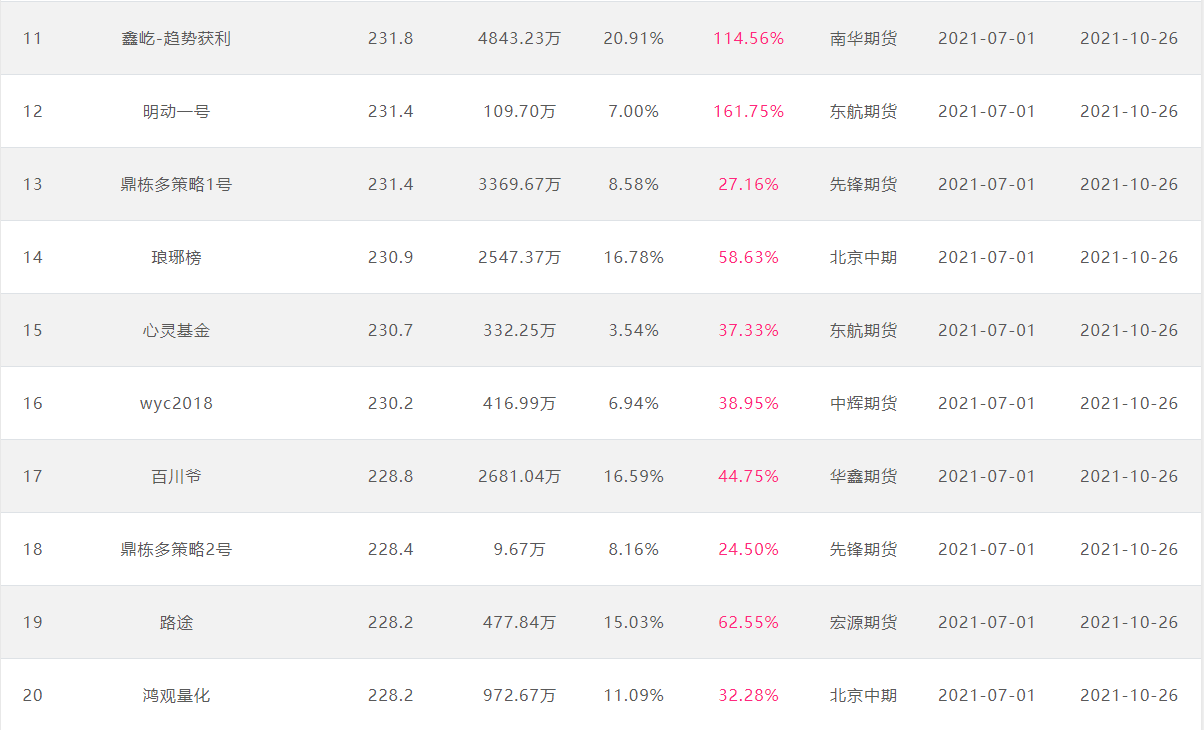Select the 百川爷 account name
Image resolution: width=1204 pixels, height=730 pixels.
click(x=176, y=476)
